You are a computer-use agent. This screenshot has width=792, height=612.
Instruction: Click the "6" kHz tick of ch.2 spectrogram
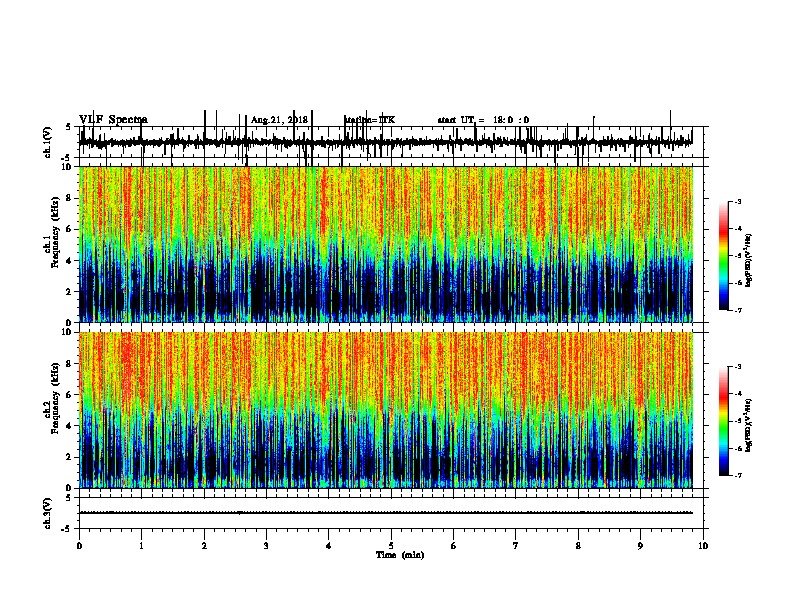[70, 394]
